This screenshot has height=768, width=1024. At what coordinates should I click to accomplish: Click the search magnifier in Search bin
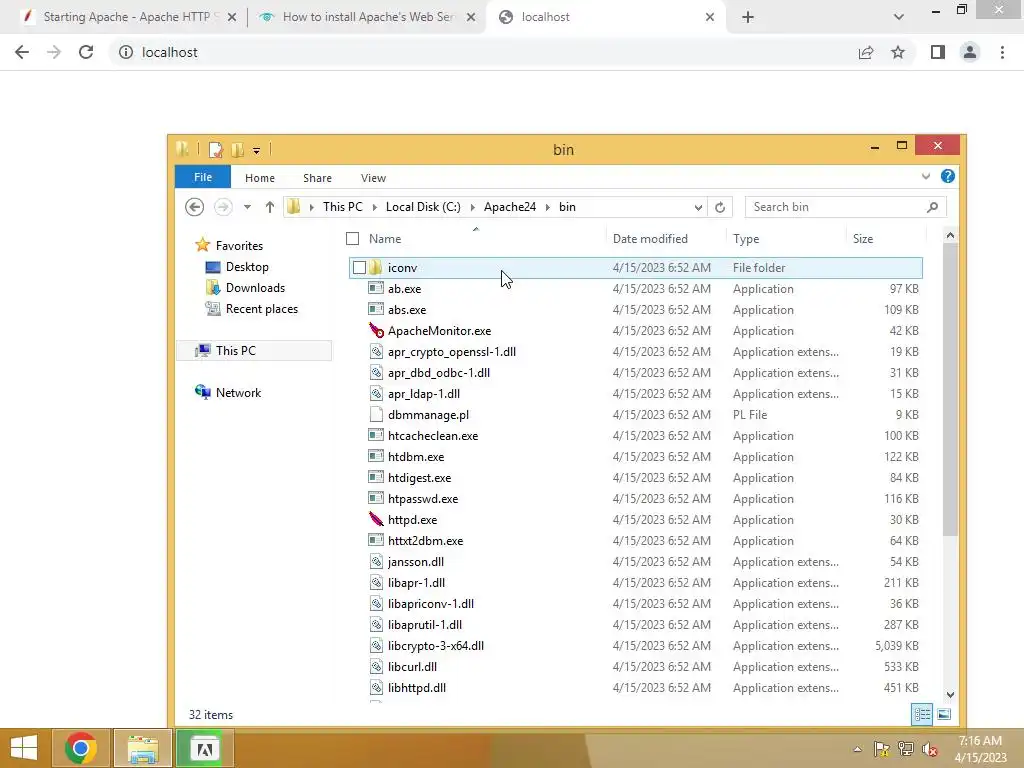[x=932, y=207]
